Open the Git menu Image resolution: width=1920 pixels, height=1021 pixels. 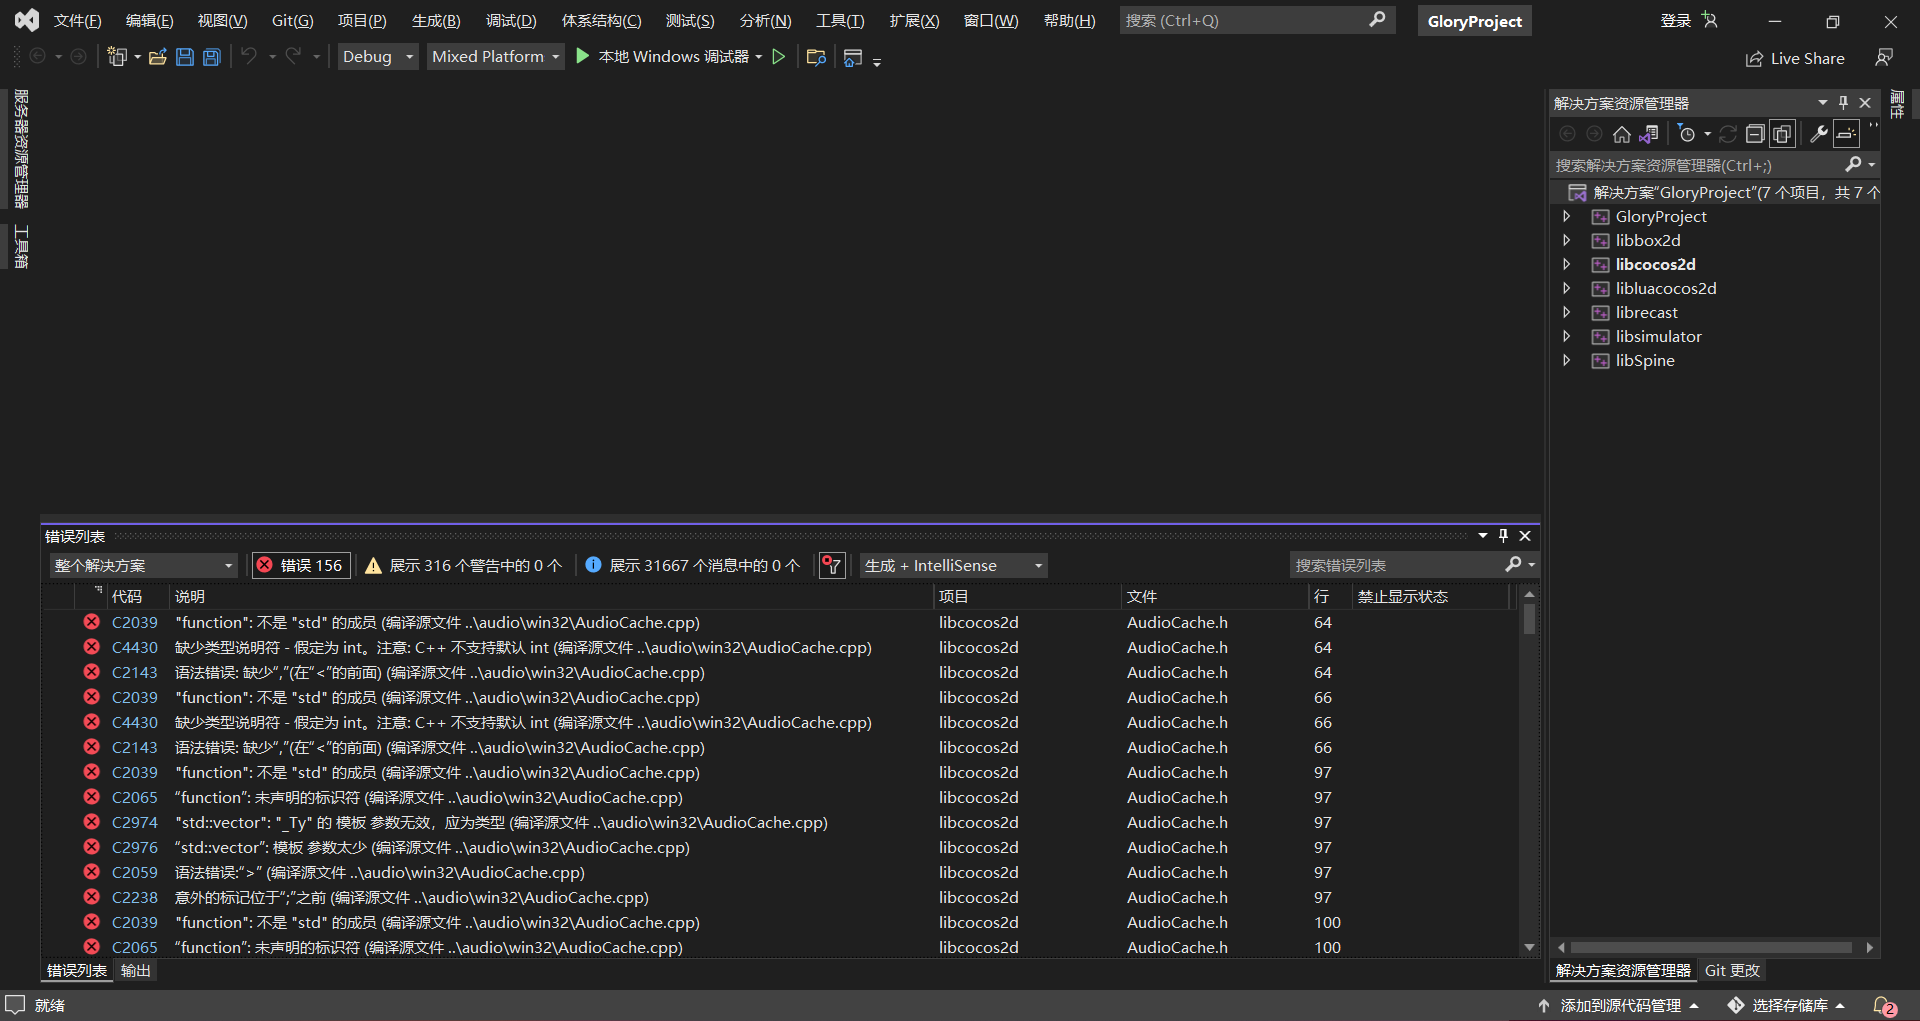click(291, 20)
